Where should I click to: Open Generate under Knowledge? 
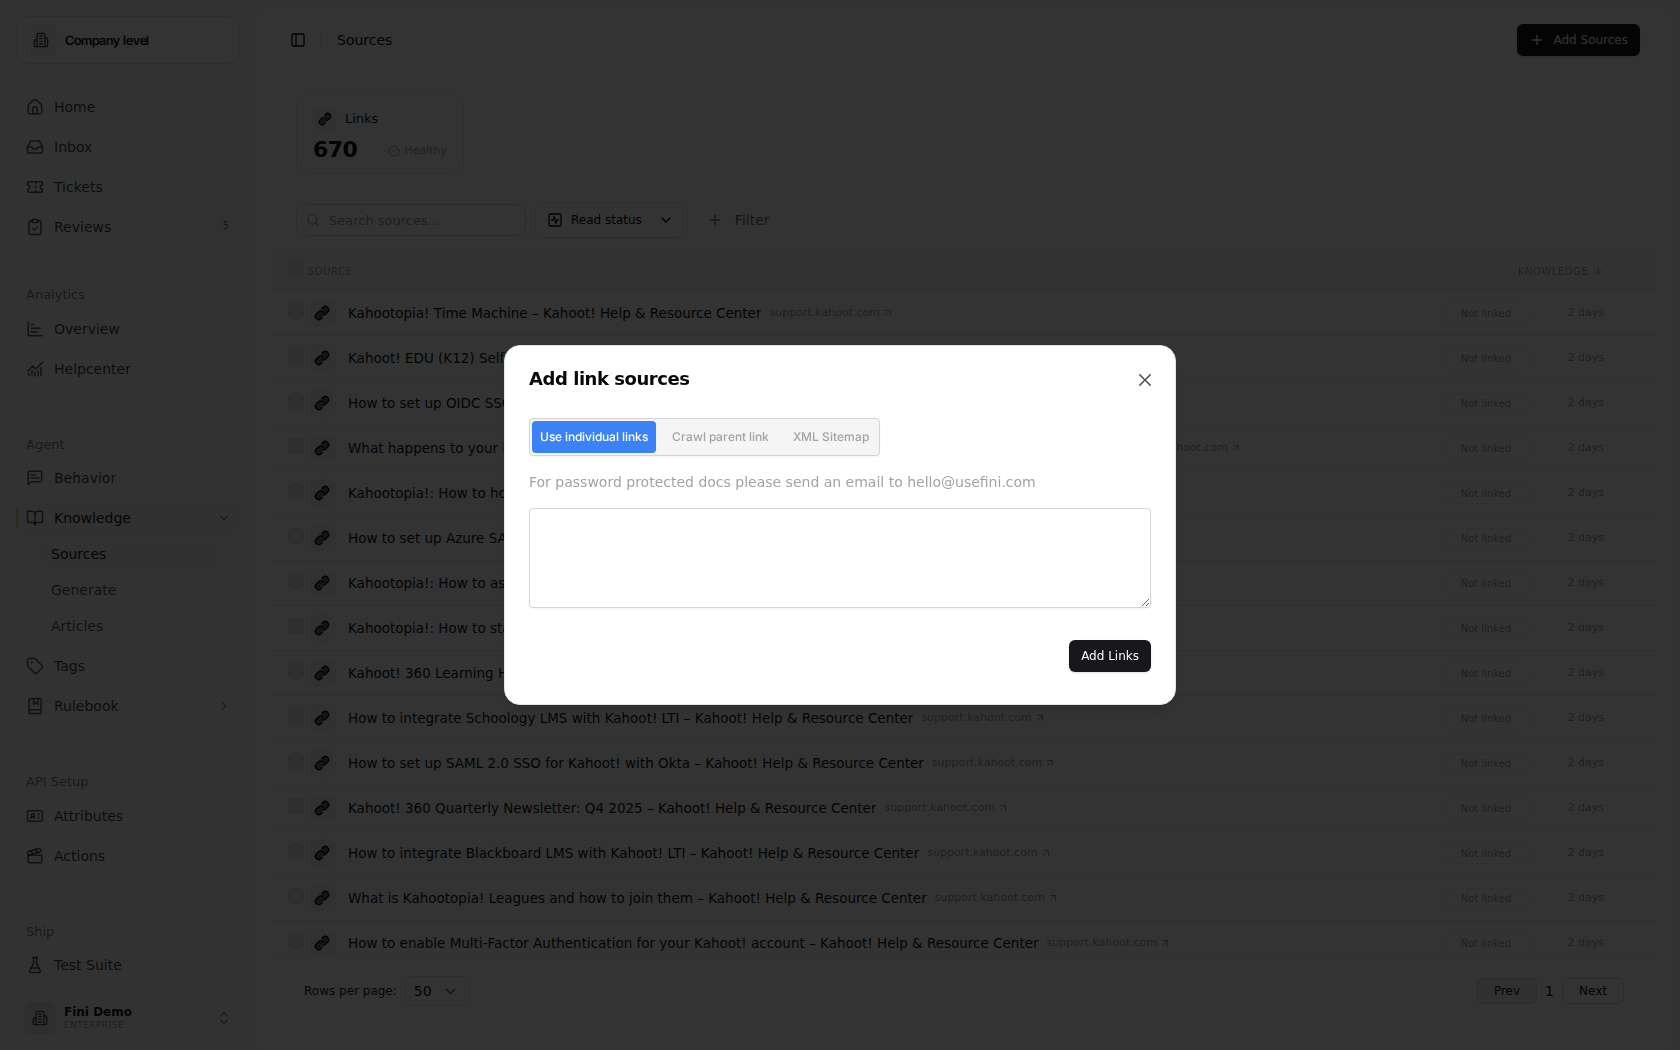click(x=84, y=590)
